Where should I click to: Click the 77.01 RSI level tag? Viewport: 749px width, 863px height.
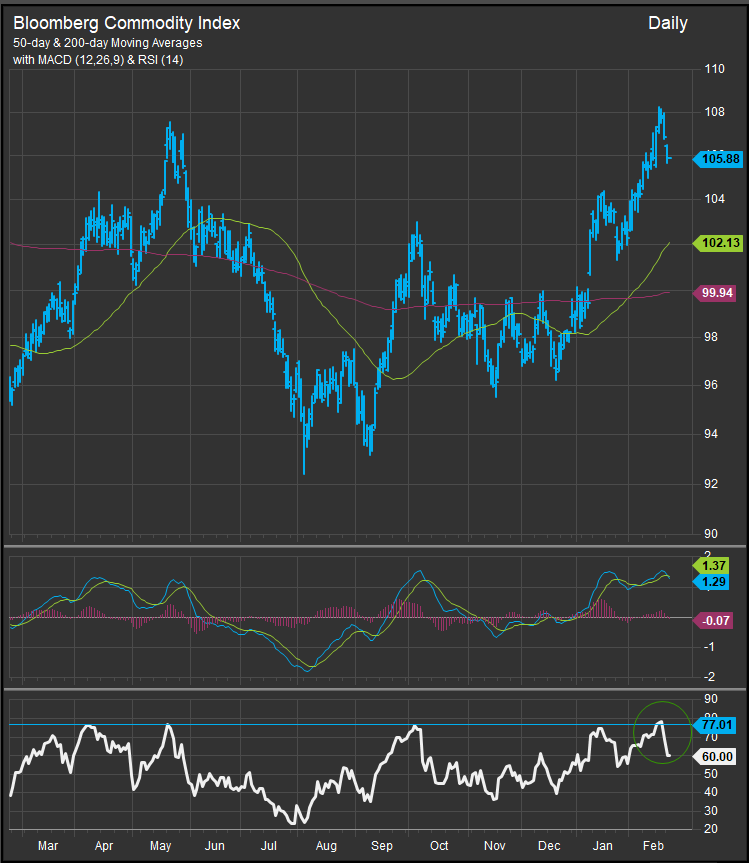click(714, 724)
